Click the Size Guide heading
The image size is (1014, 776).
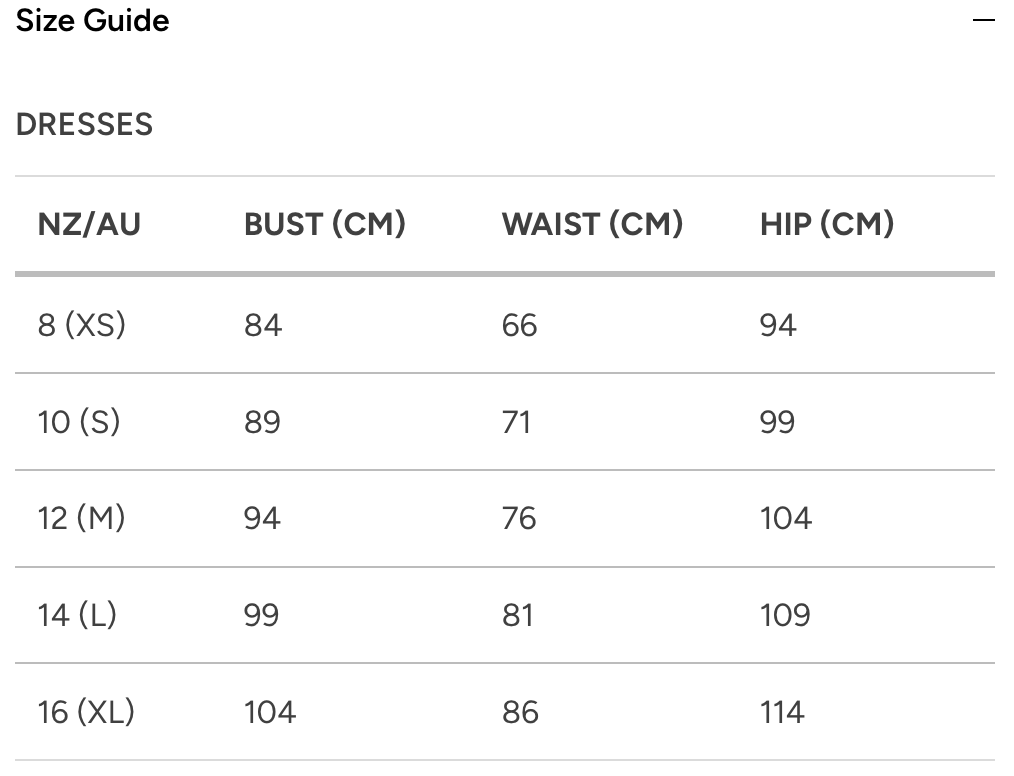point(92,20)
